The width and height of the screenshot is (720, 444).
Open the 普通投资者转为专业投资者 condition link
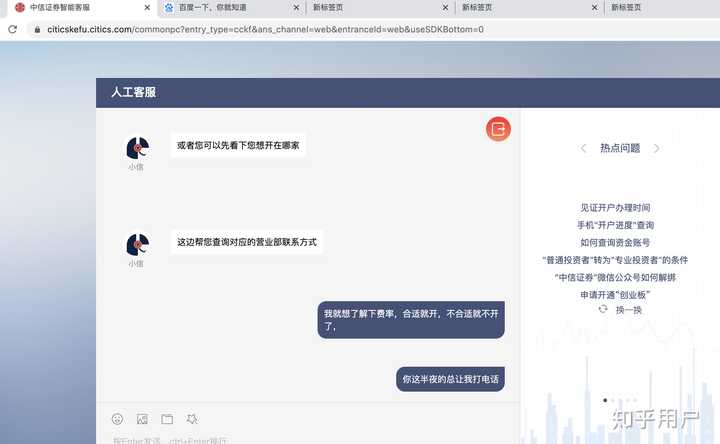615,260
